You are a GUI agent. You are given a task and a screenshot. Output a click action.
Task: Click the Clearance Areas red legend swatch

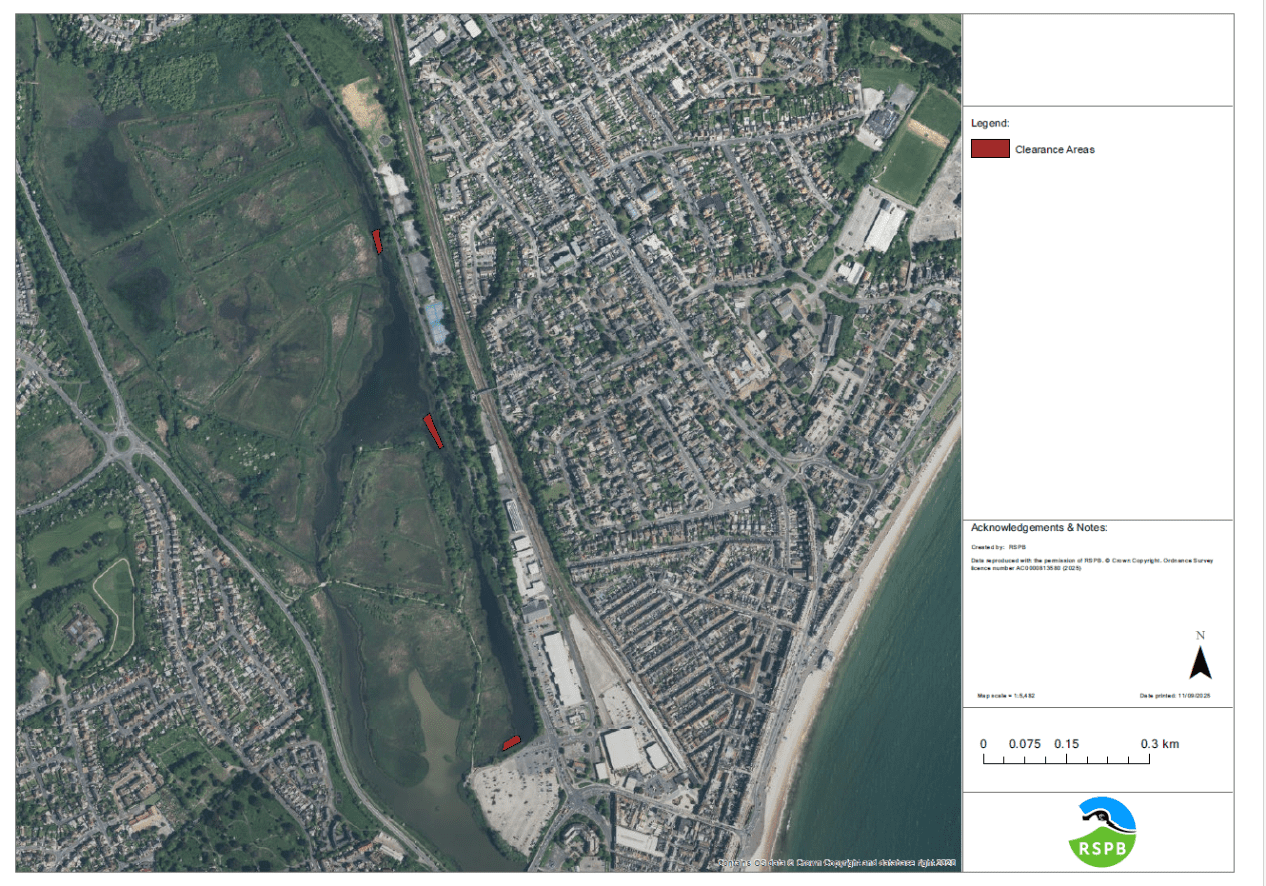pos(989,149)
